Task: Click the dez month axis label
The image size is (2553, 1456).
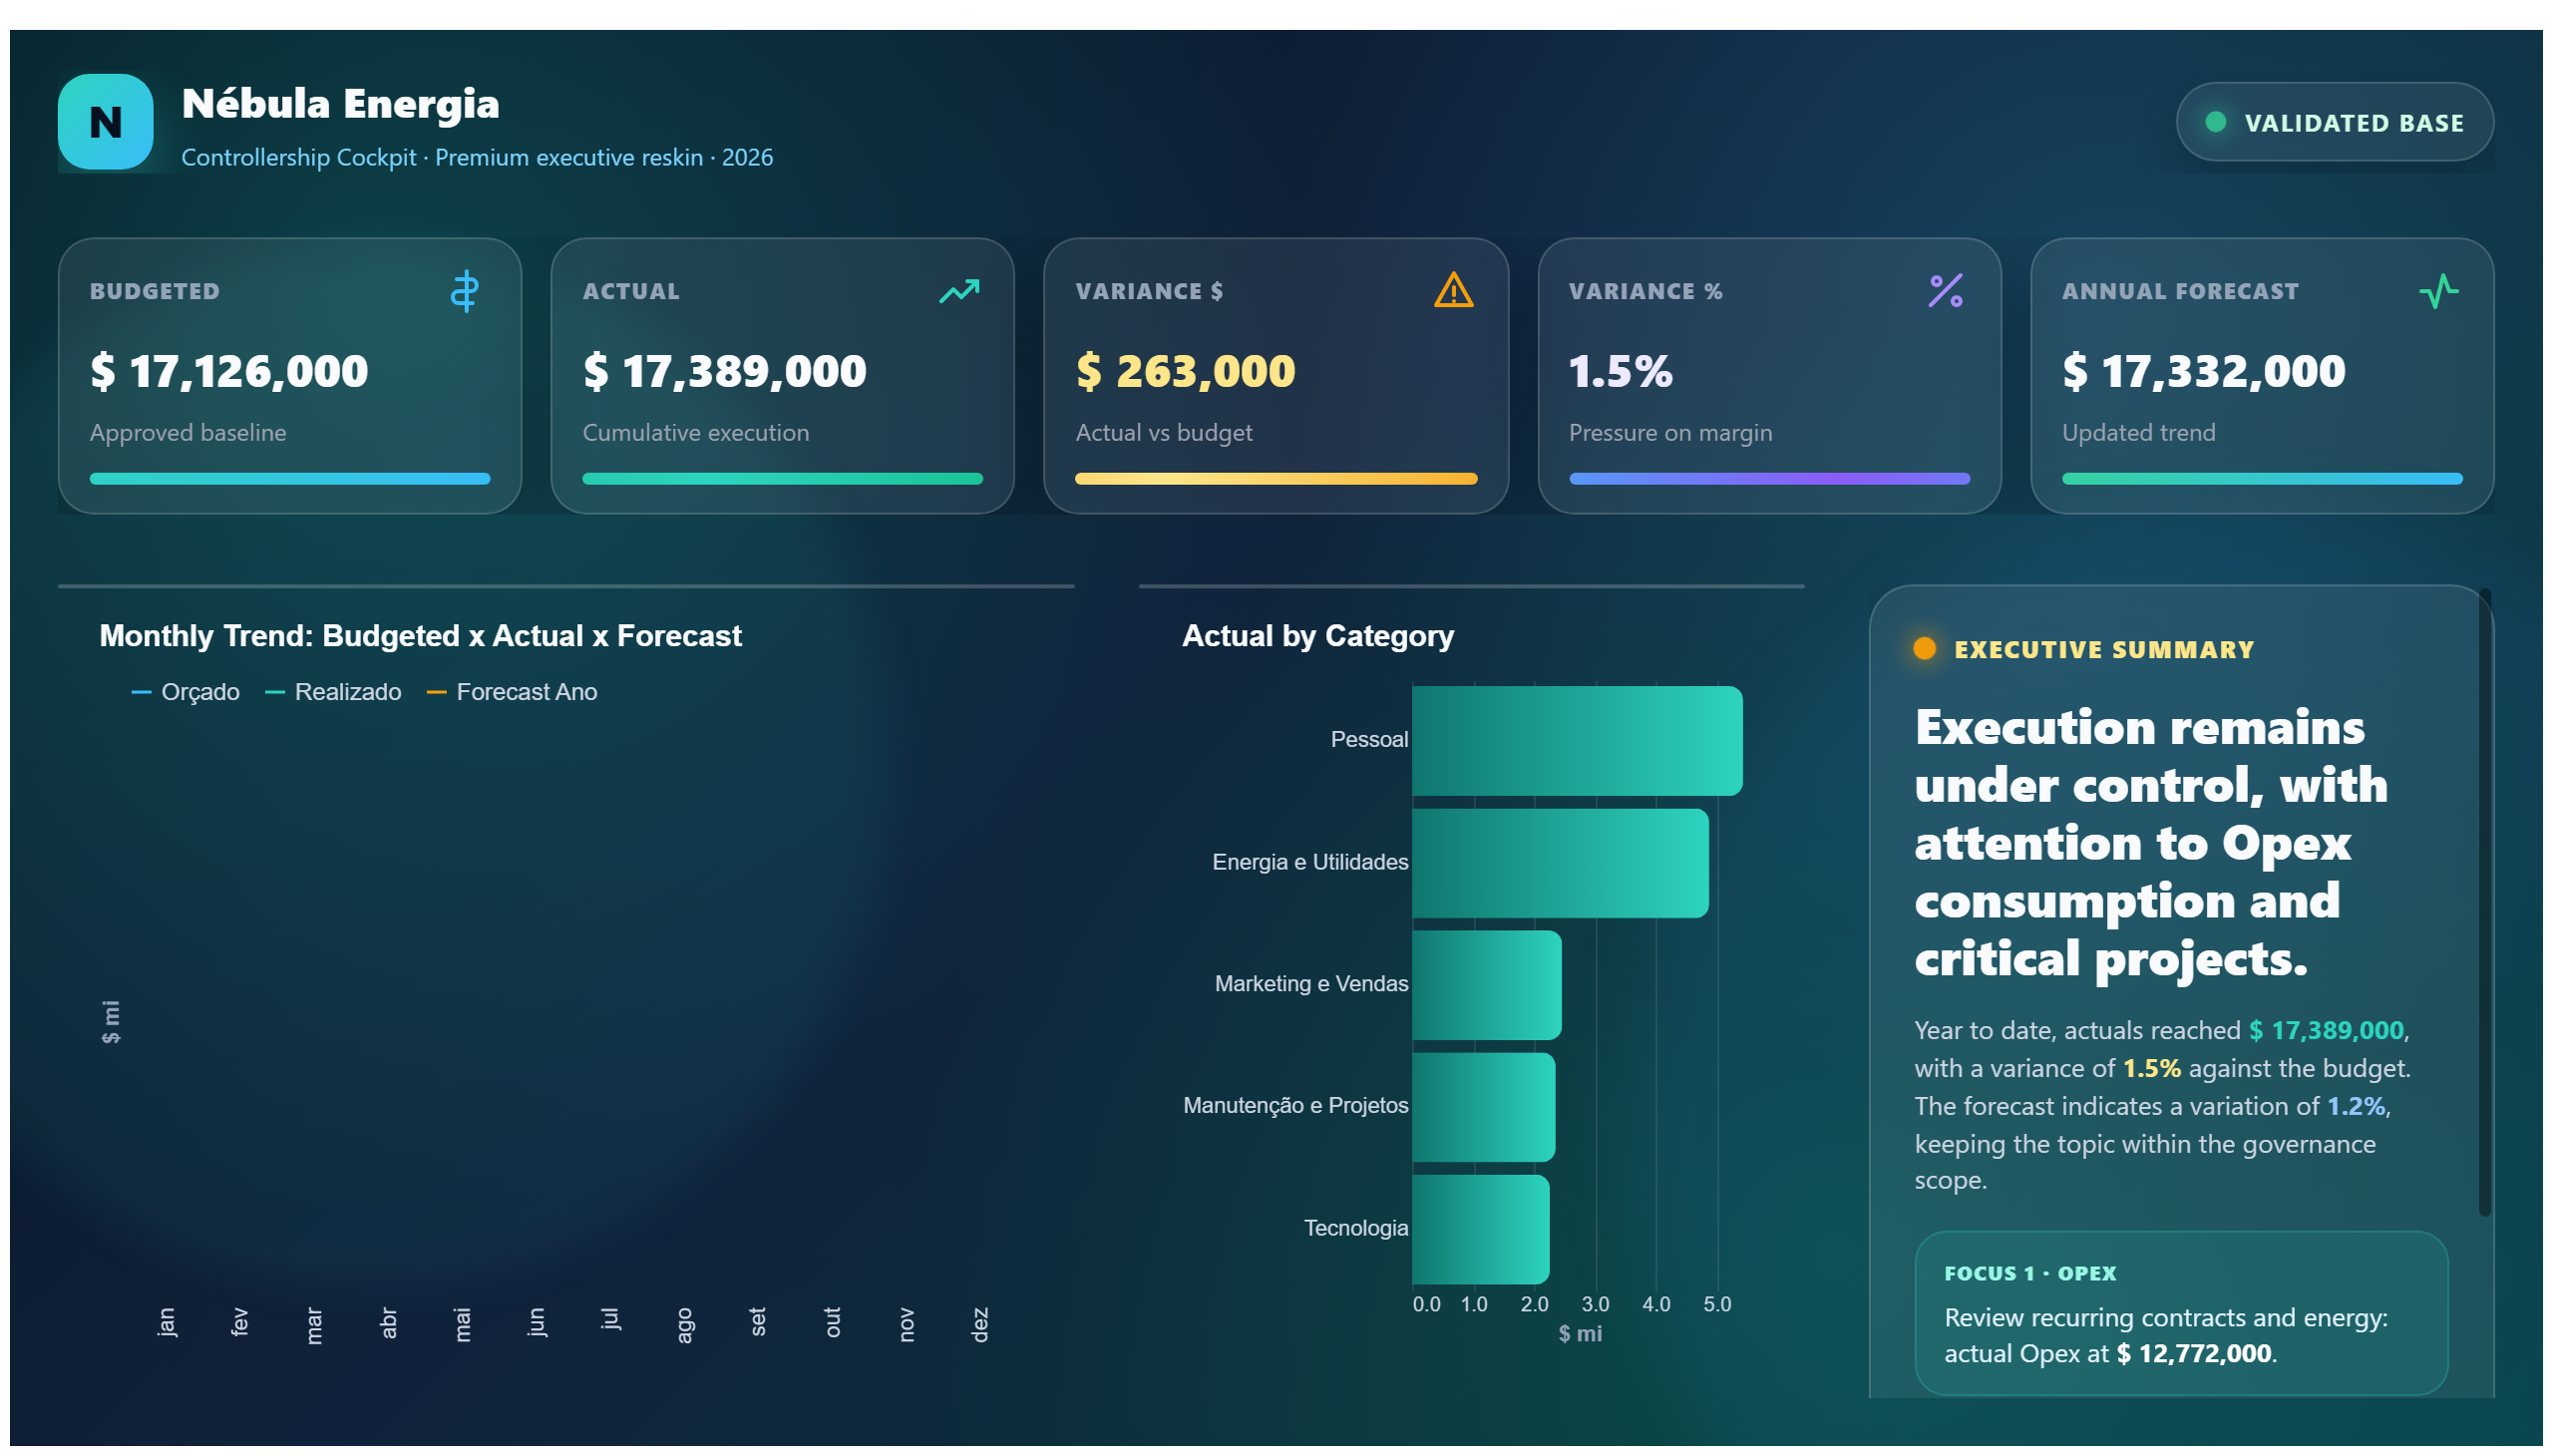Action: click(x=980, y=1324)
